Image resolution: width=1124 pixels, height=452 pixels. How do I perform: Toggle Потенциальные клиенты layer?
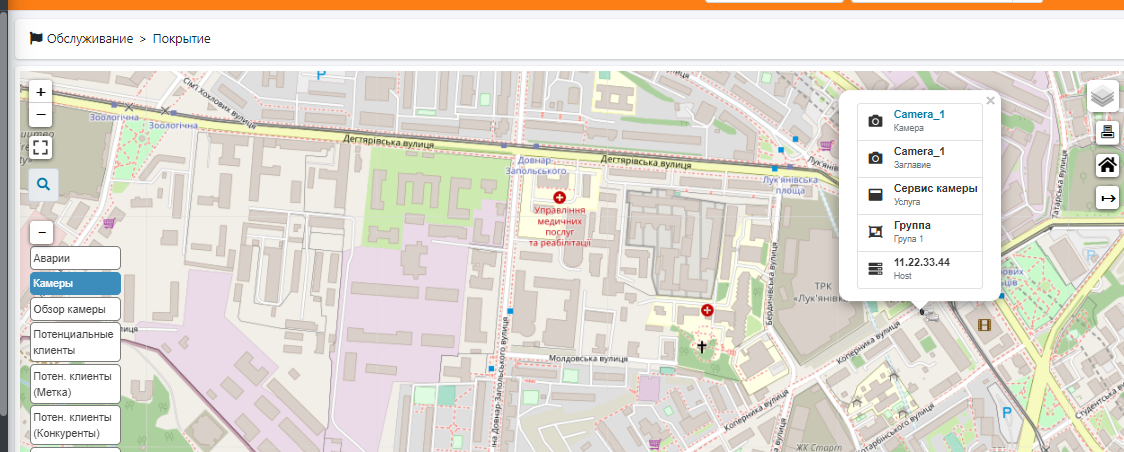click(75, 341)
